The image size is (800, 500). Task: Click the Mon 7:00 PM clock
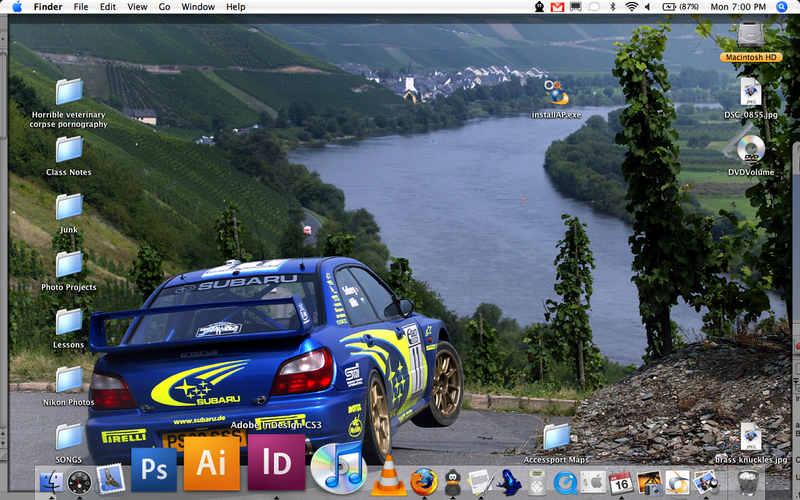738,7
